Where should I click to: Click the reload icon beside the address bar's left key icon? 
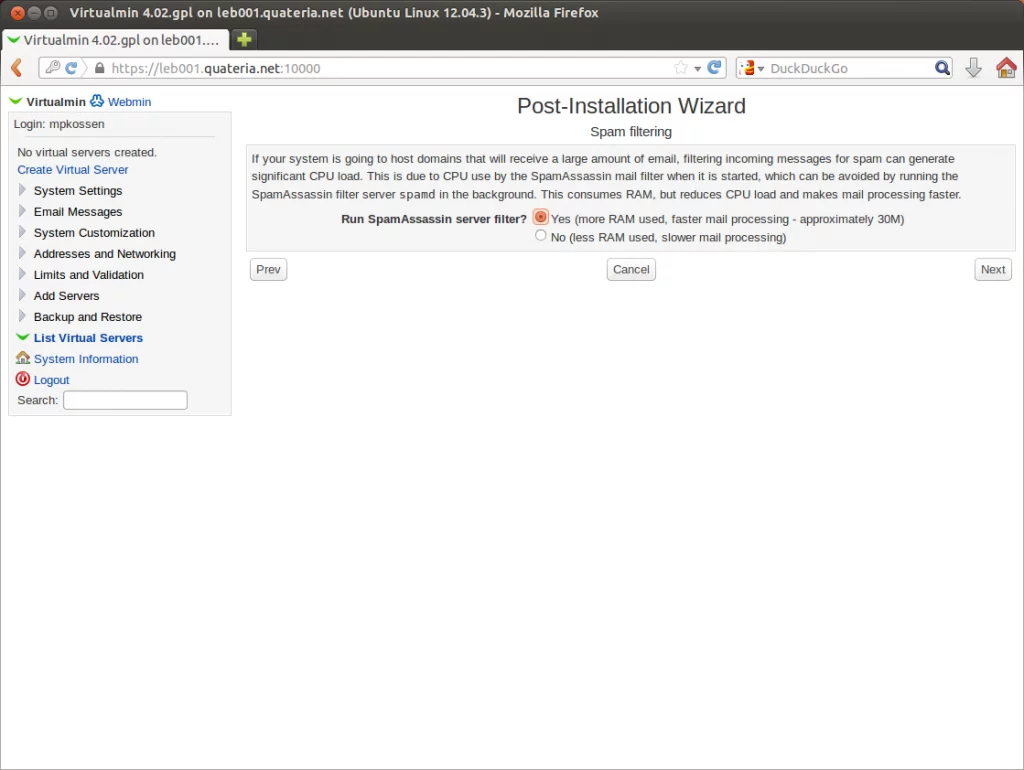tap(71, 68)
